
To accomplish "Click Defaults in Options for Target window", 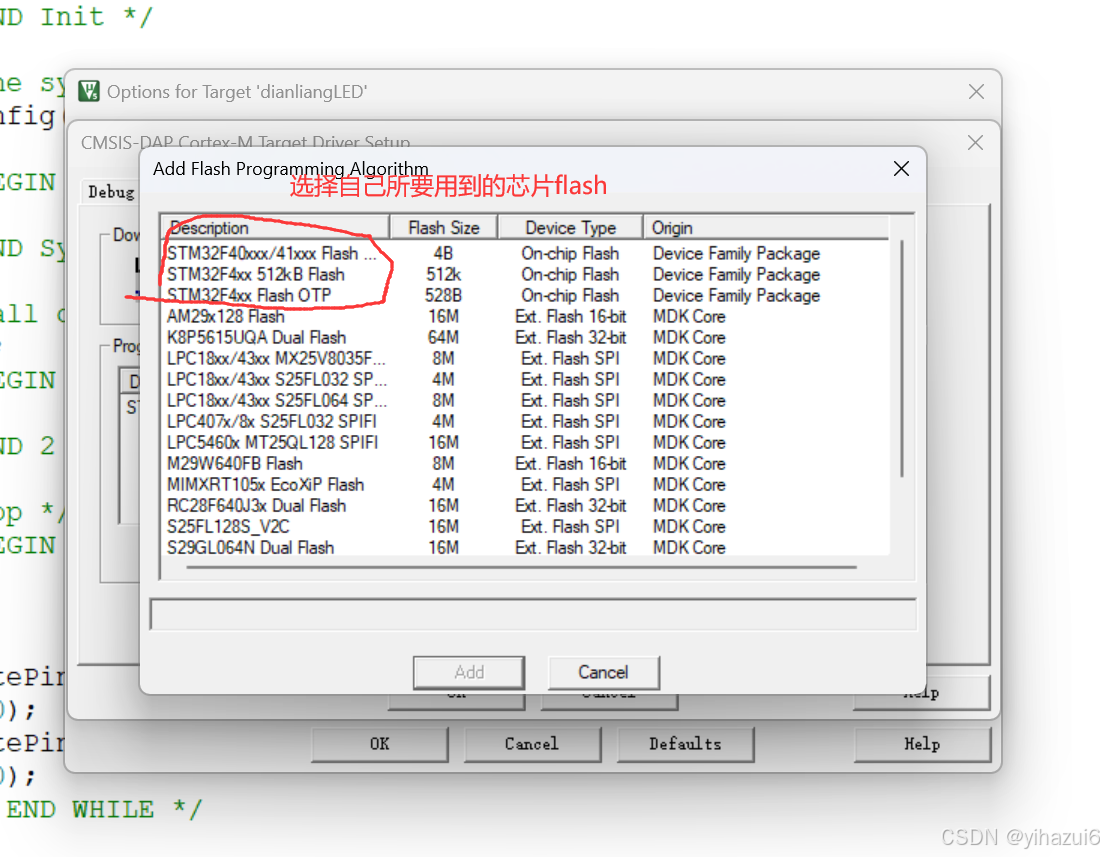I will [685, 744].
